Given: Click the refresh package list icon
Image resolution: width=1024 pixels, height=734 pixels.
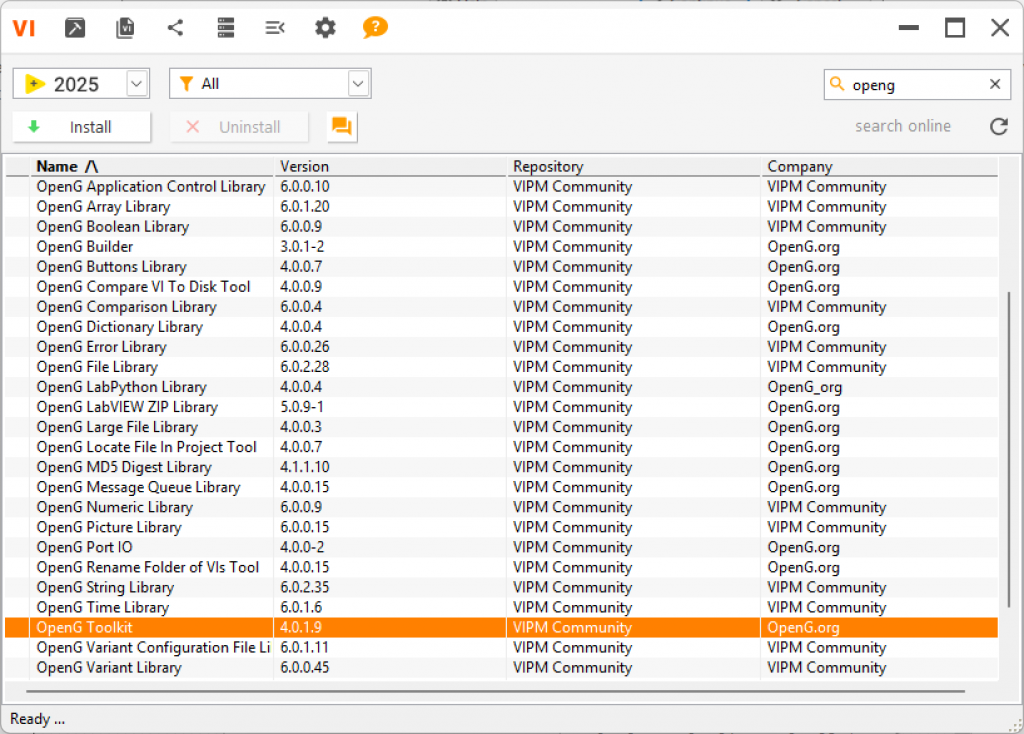Looking at the screenshot, I should (999, 126).
